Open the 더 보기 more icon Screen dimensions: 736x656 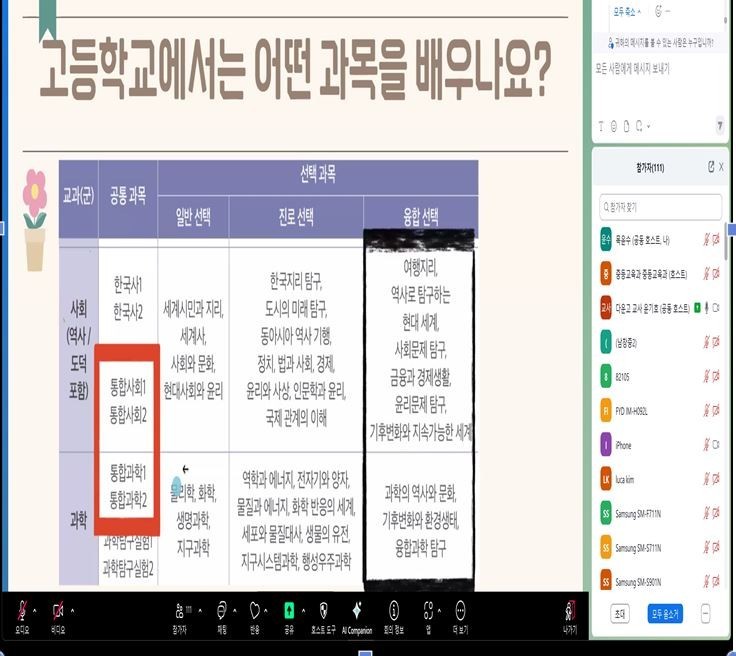[460, 610]
